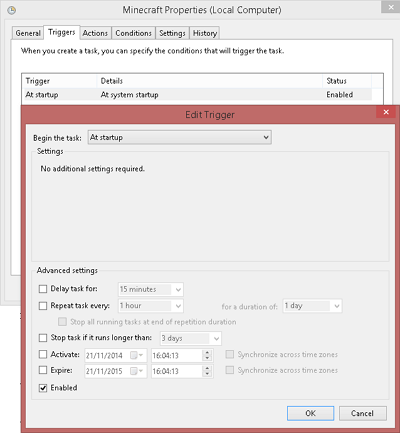Image resolution: width=400 pixels, height=433 pixels.
Task: Tick the Expire checkbox
Action: 43,370
